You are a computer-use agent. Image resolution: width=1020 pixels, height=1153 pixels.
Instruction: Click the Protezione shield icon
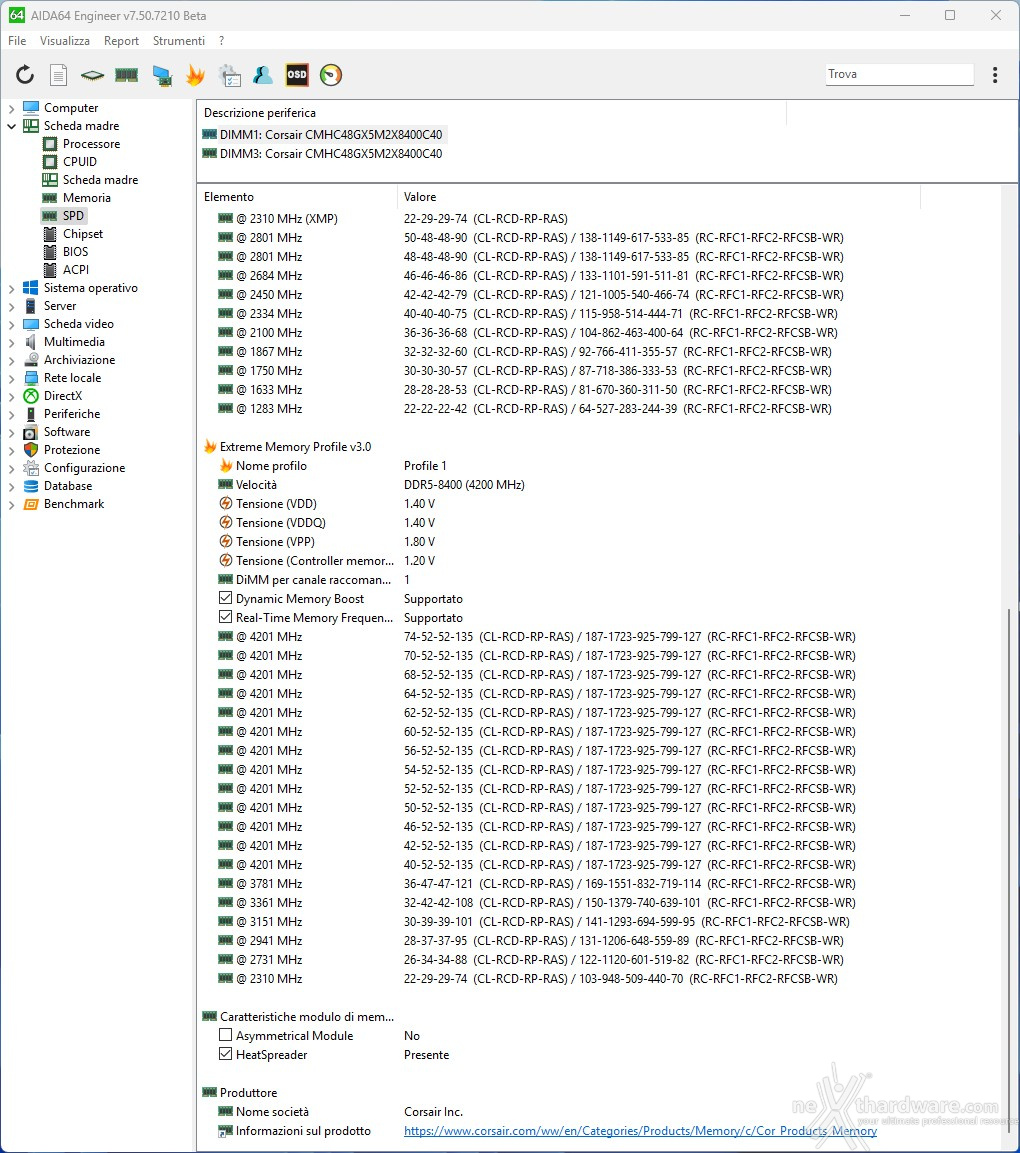pos(31,450)
